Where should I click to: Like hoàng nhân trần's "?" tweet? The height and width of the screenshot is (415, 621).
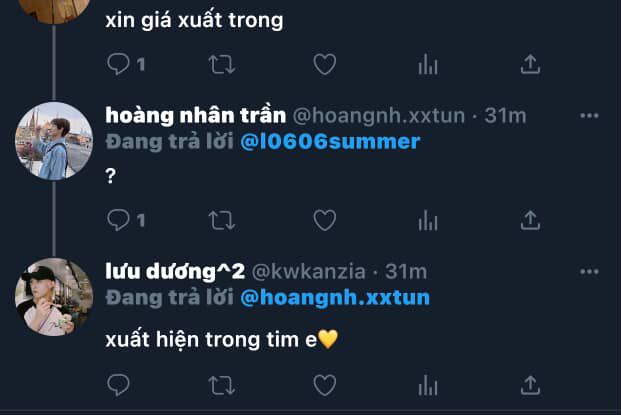click(x=325, y=220)
